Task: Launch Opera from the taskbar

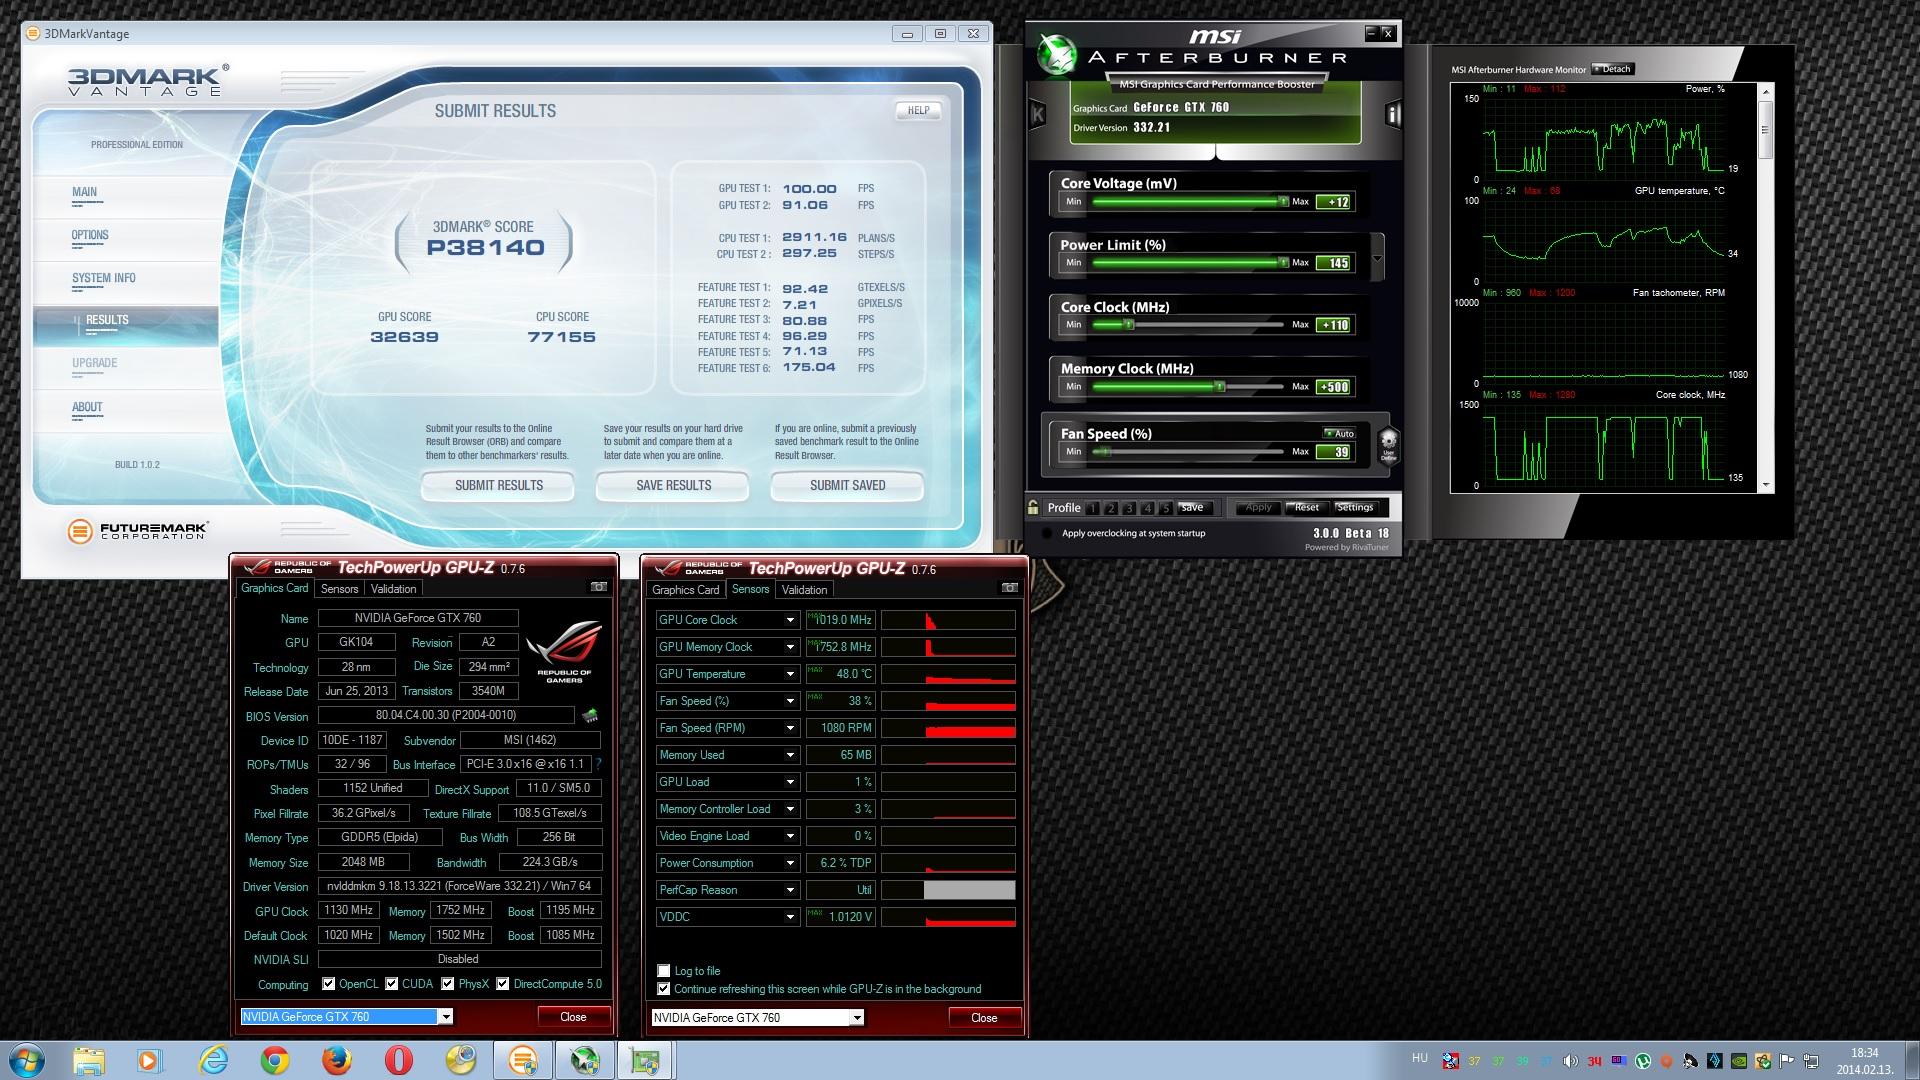Action: pyautogui.click(x=399, y=1060)
